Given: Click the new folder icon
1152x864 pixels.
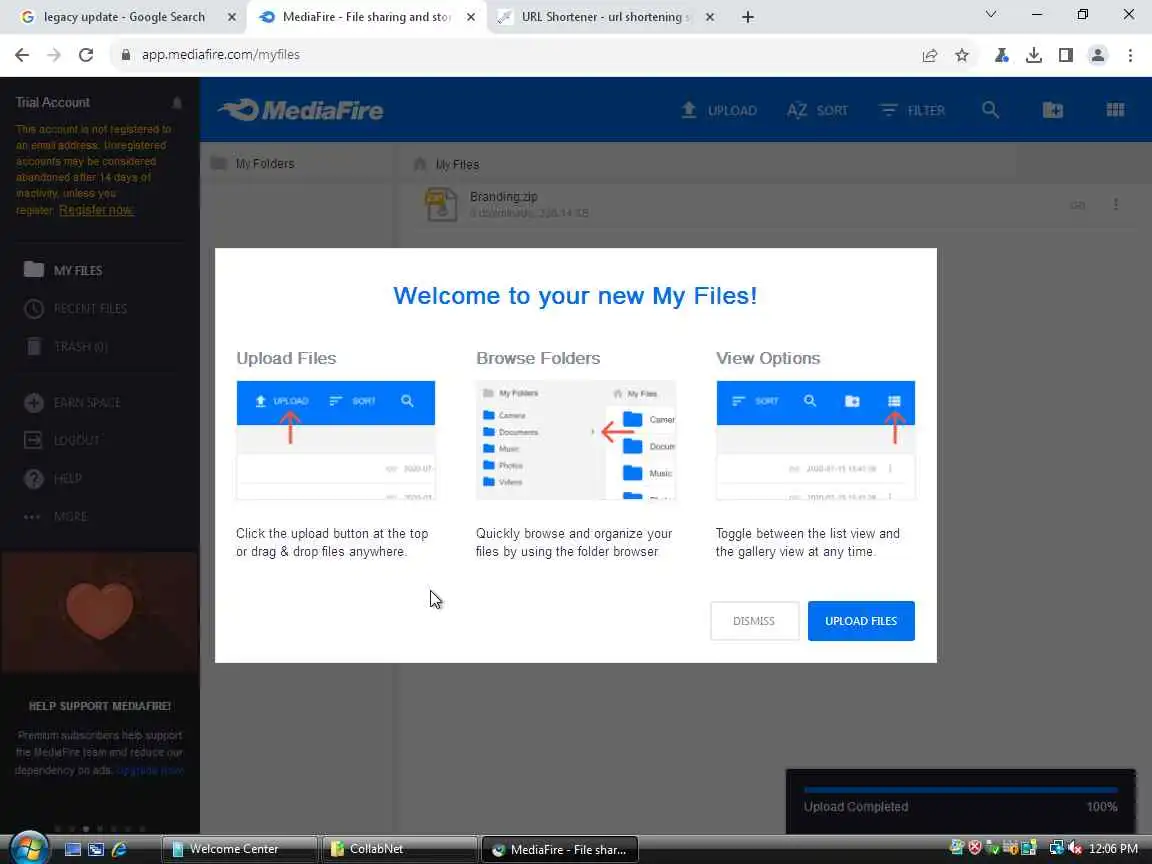Looking at the screenshot, I should [x=1052, y=110].
